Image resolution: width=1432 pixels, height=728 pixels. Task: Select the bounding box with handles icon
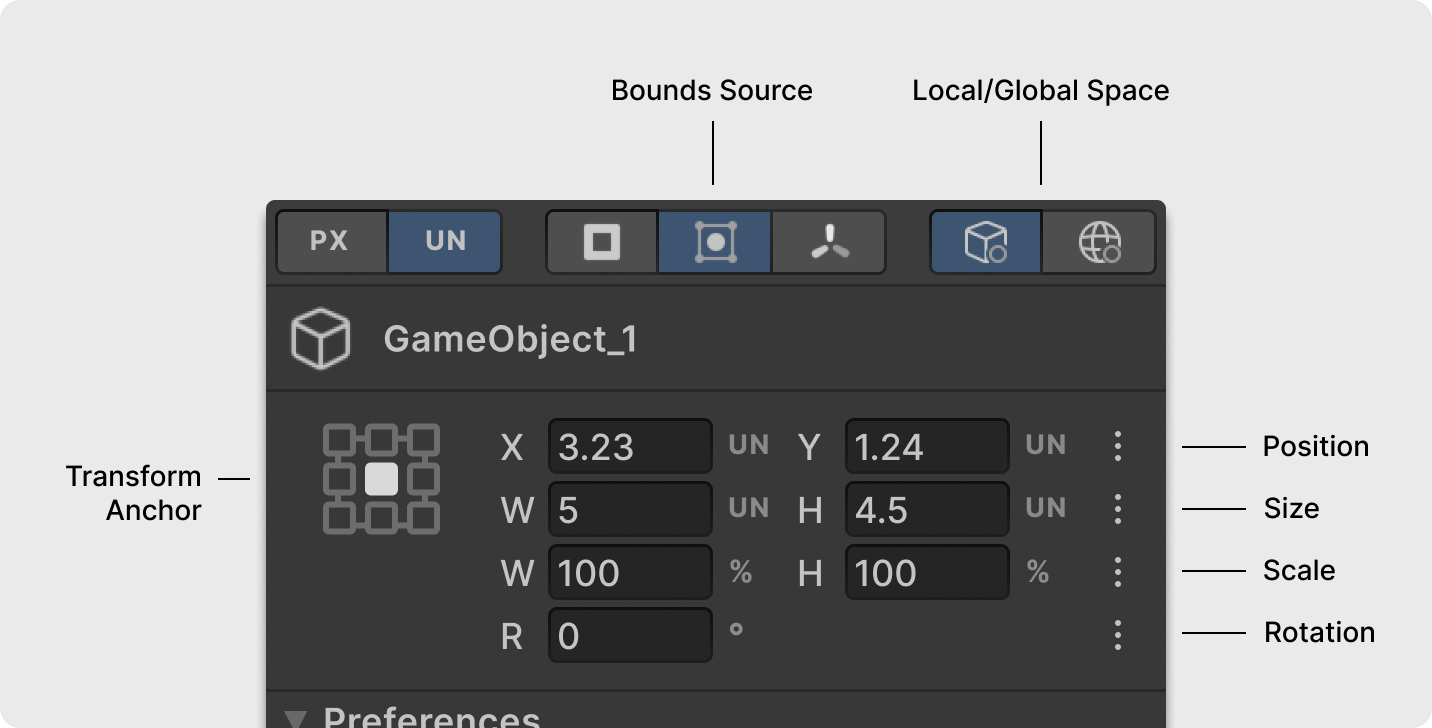(x=715, y=242)
